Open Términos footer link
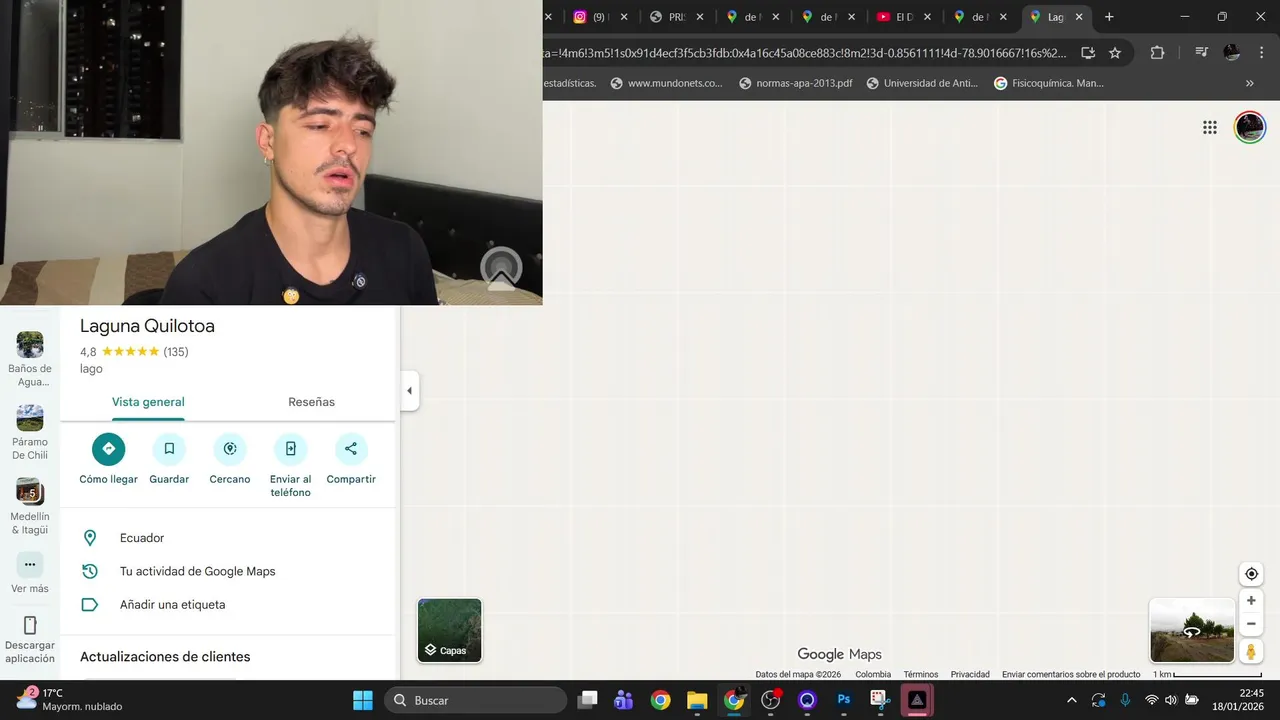Viewport: 1280px width, 720px height. [921, 675]
